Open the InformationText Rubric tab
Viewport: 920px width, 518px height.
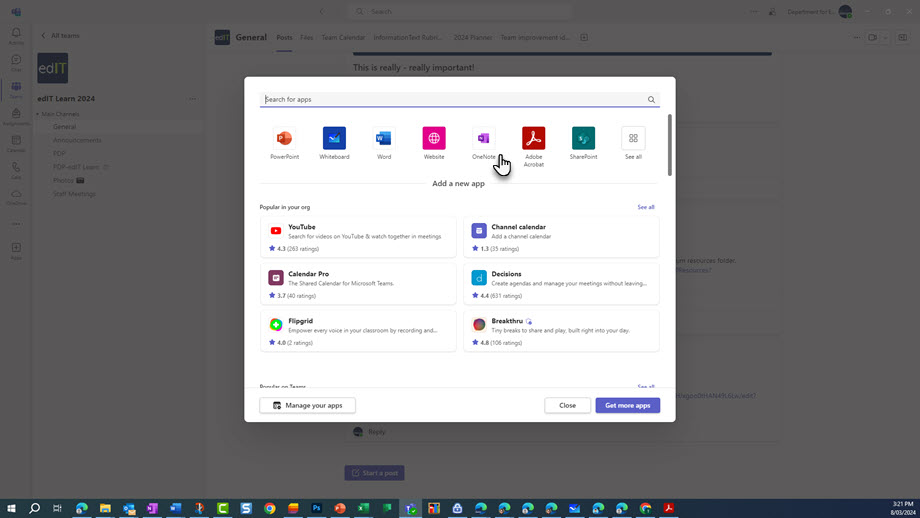(408, 38)
